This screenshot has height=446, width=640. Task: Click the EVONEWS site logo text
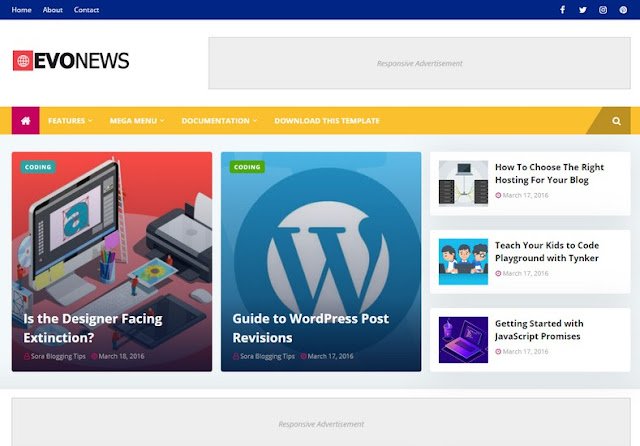pos(82,61)
